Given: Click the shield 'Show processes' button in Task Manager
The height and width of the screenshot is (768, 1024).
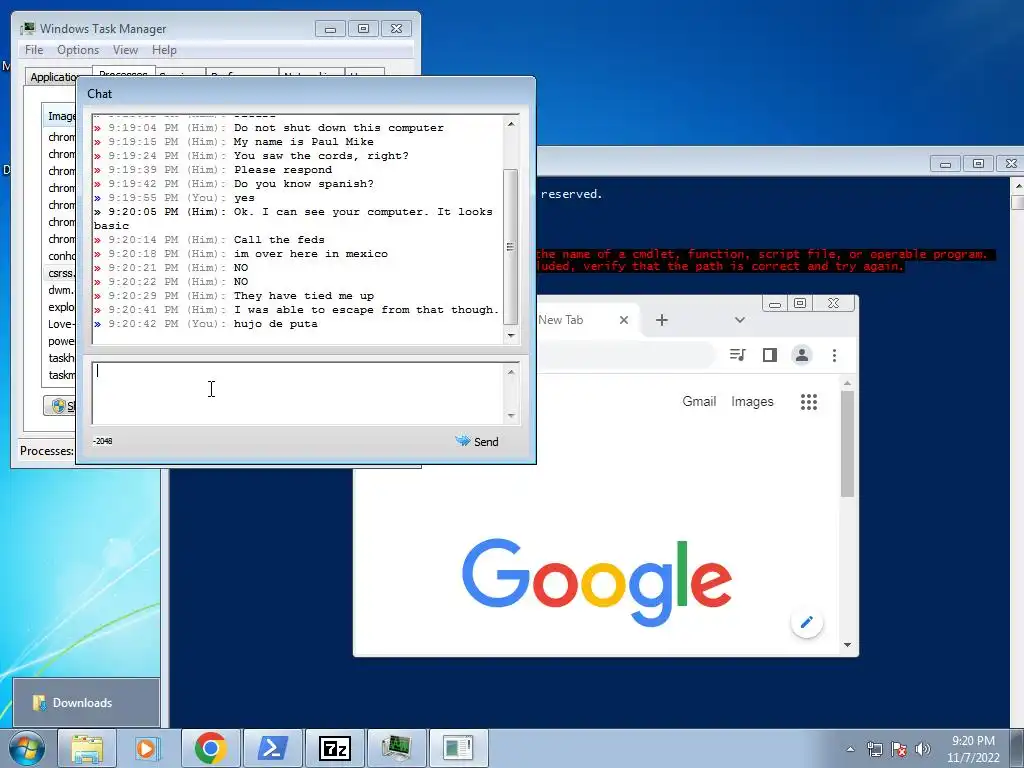Looking at the screenshot, I should point(60,406).
